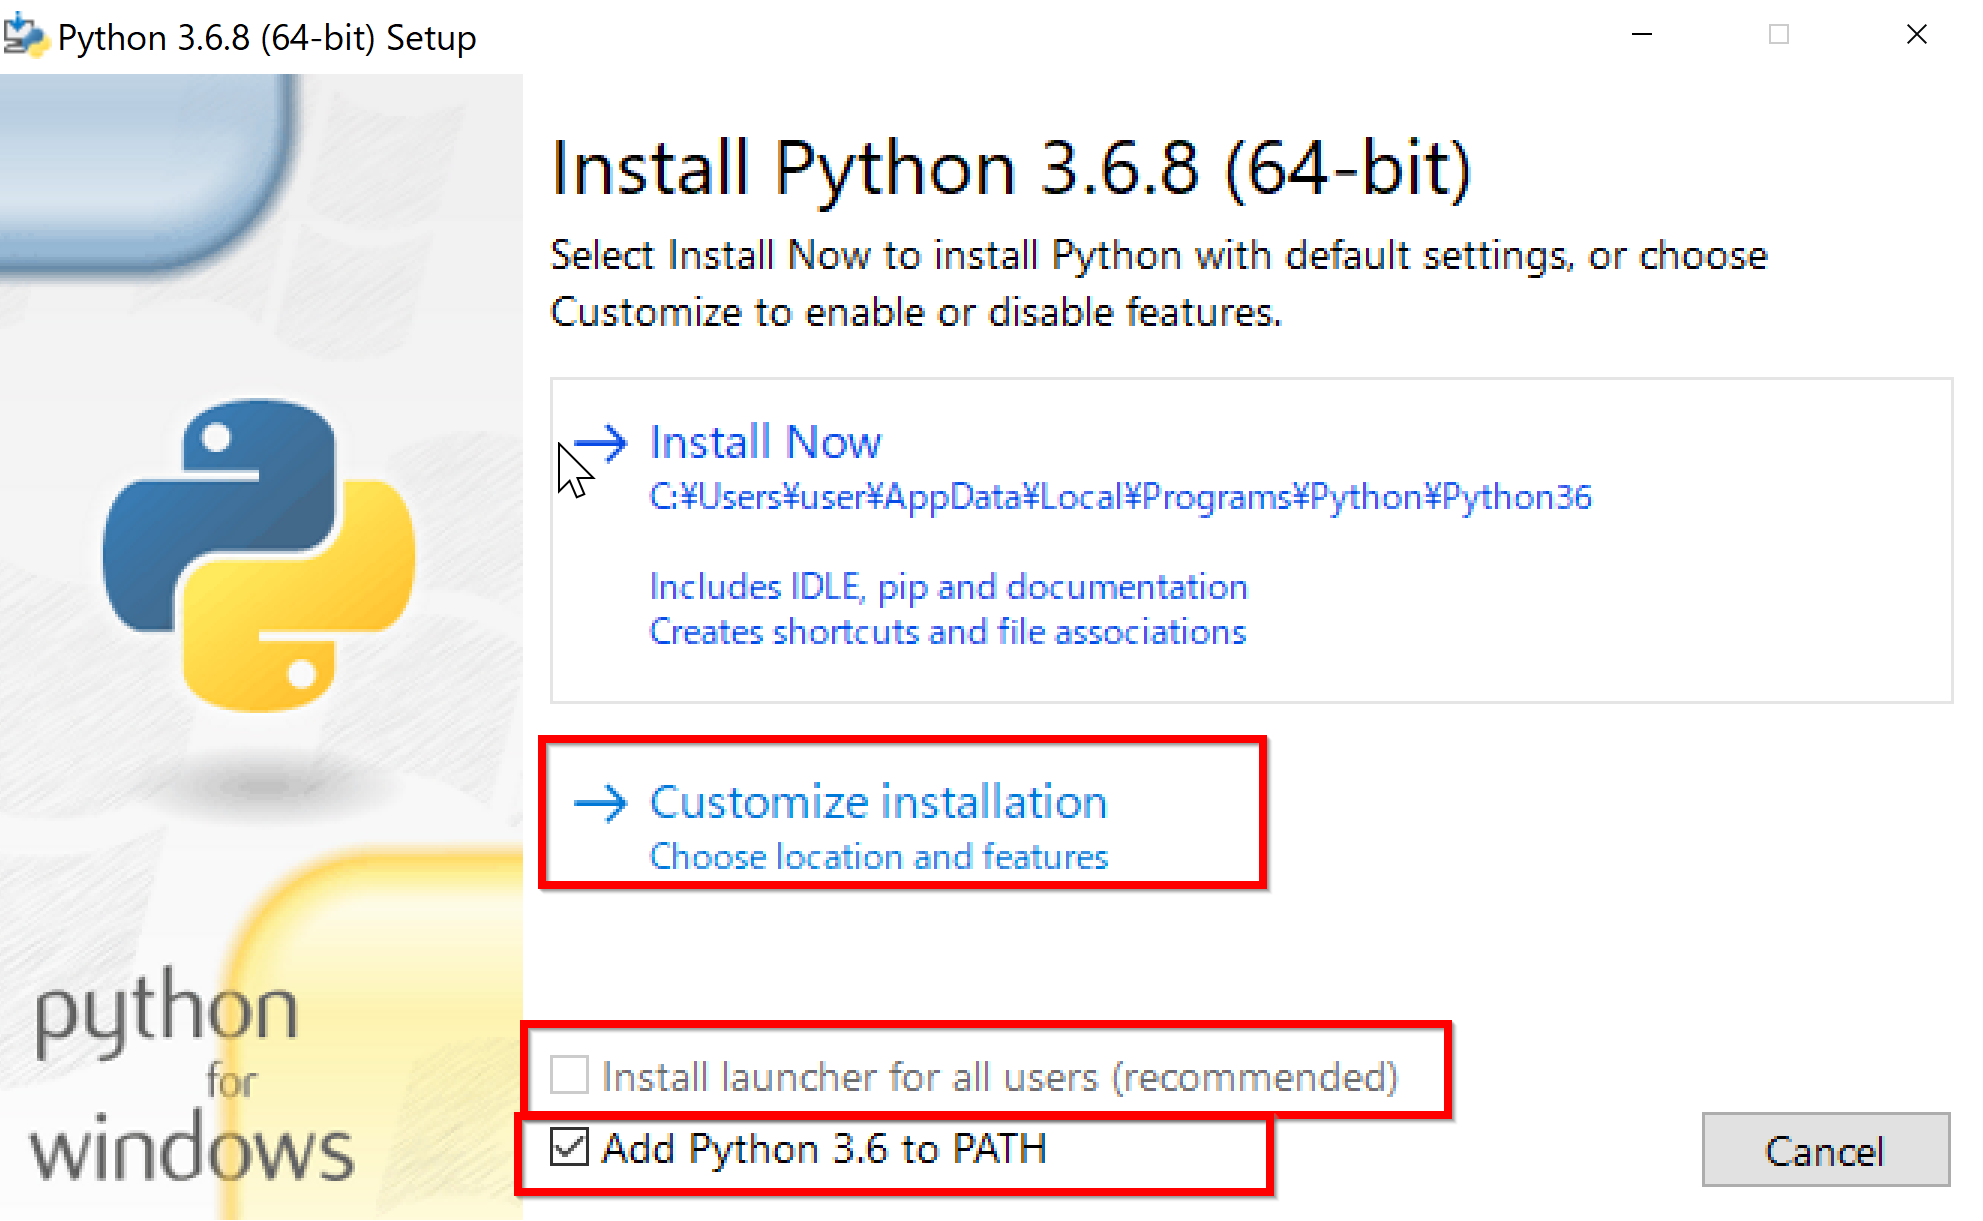Close the Python Setup window
The width and height of the screenshot is (1983, 1221).
tap(1916, 35)
